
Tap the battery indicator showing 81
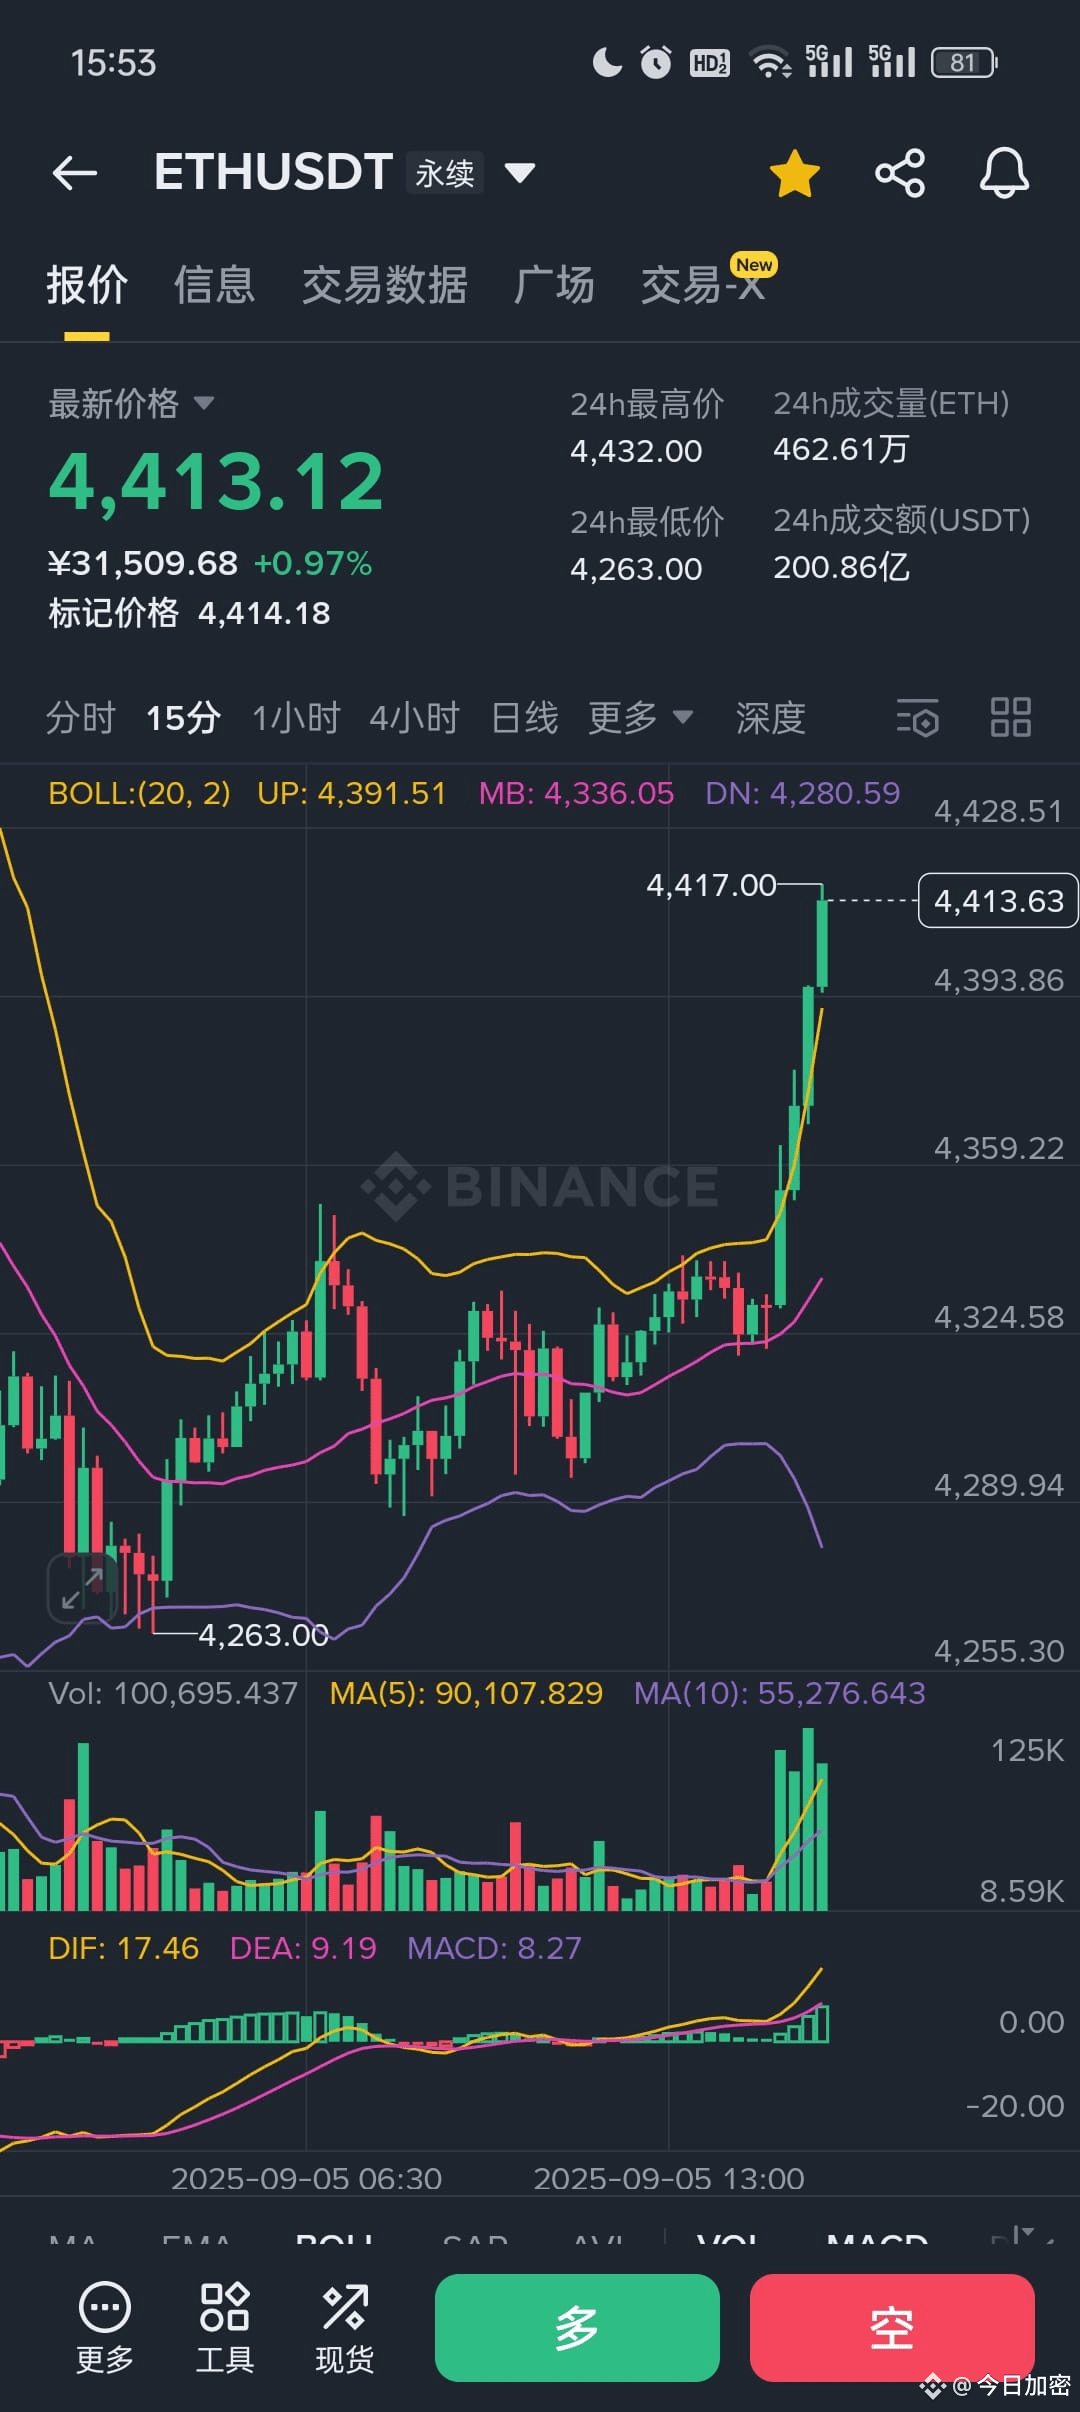(x=965, y=62)
